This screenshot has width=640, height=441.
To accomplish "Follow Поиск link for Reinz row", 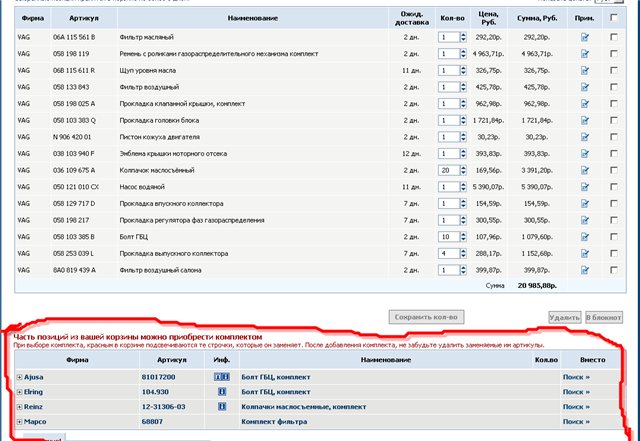I will coord(576,407).
